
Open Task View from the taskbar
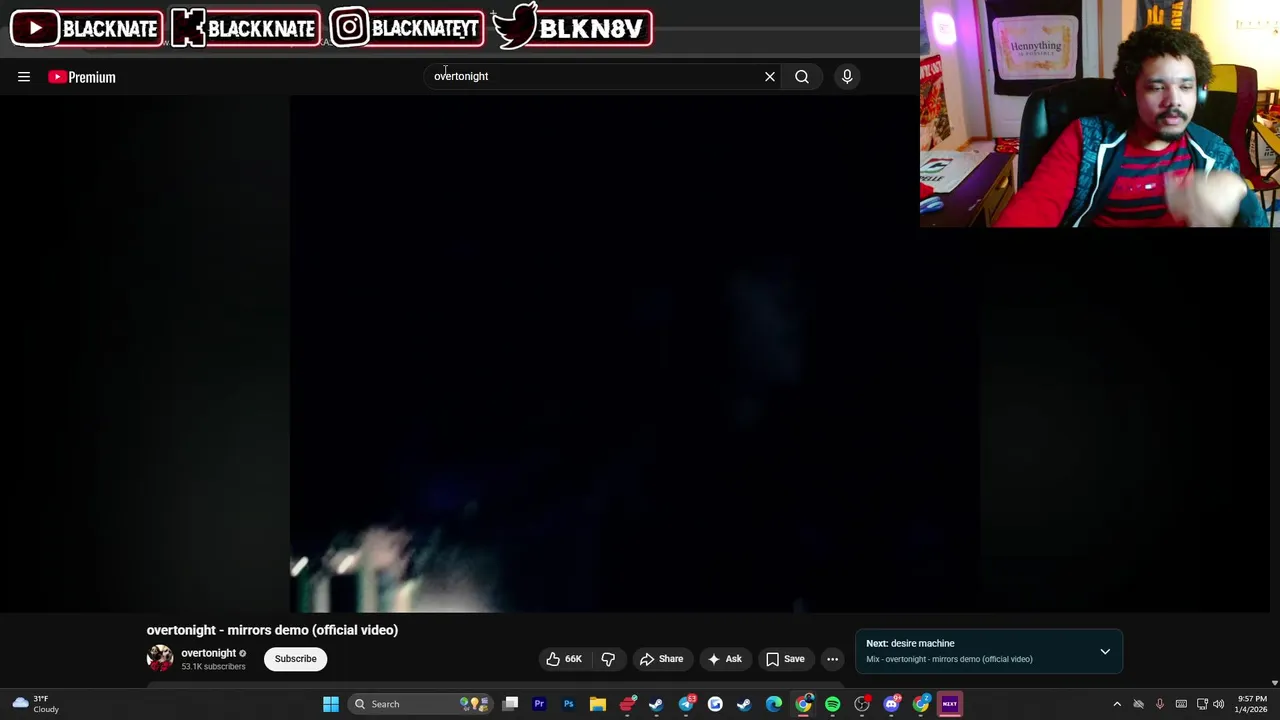pyautogui.click(x=510, y=704)
